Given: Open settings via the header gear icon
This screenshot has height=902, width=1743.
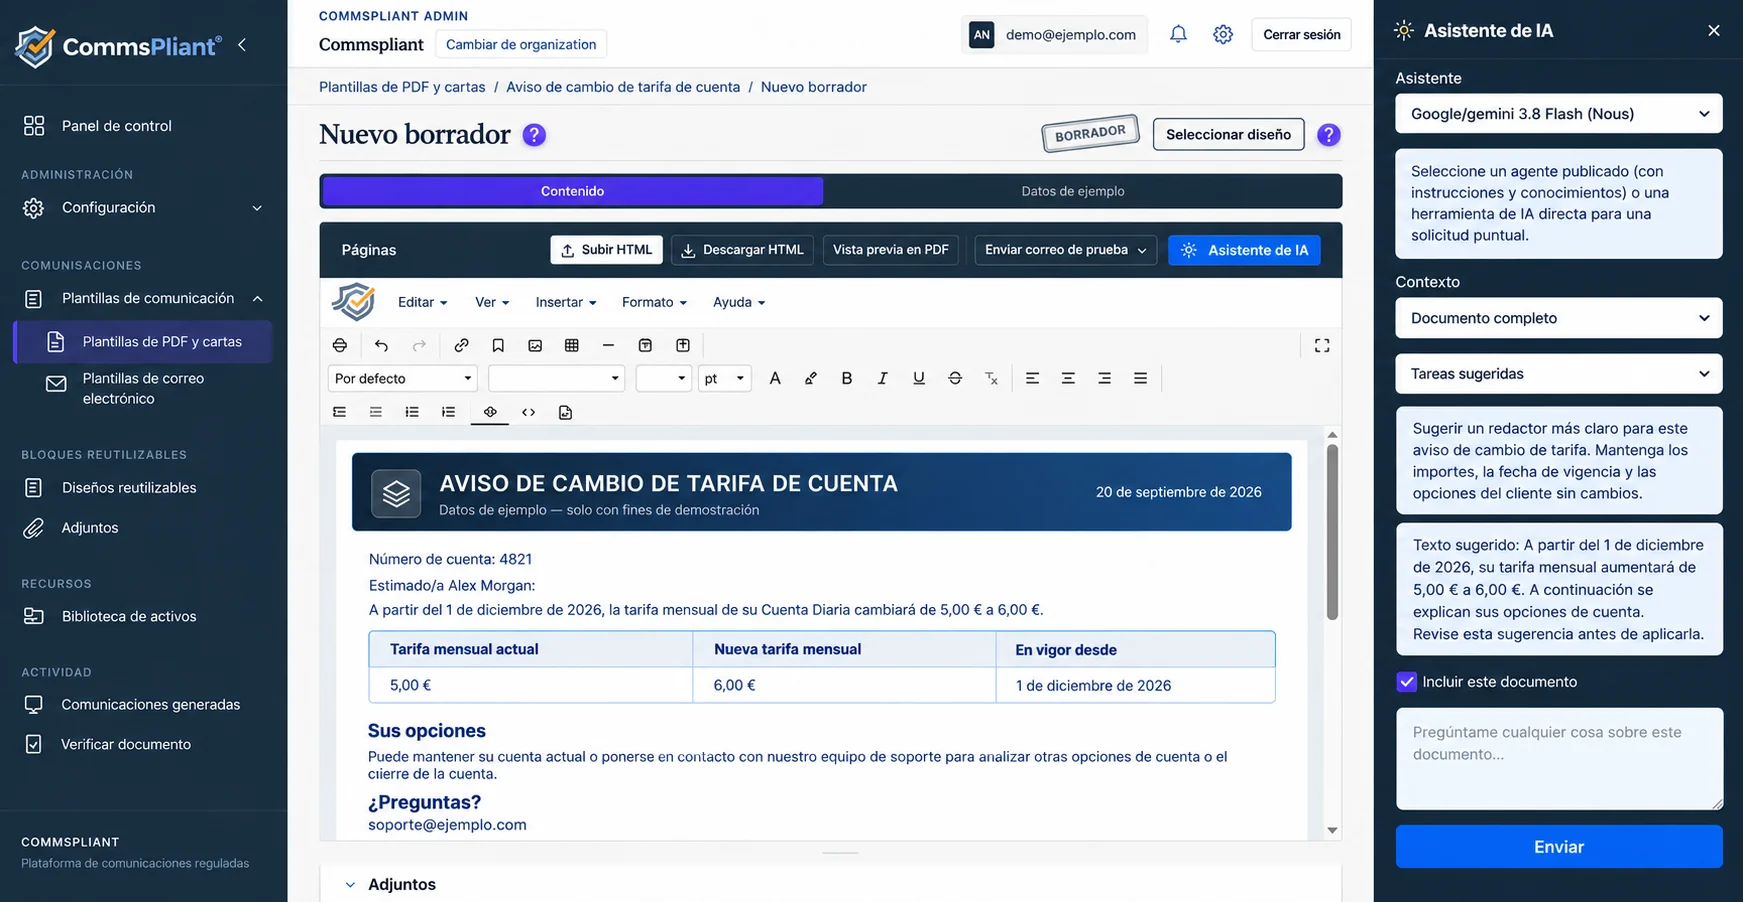Looking at the screenshot, I should pos(1223,34).
